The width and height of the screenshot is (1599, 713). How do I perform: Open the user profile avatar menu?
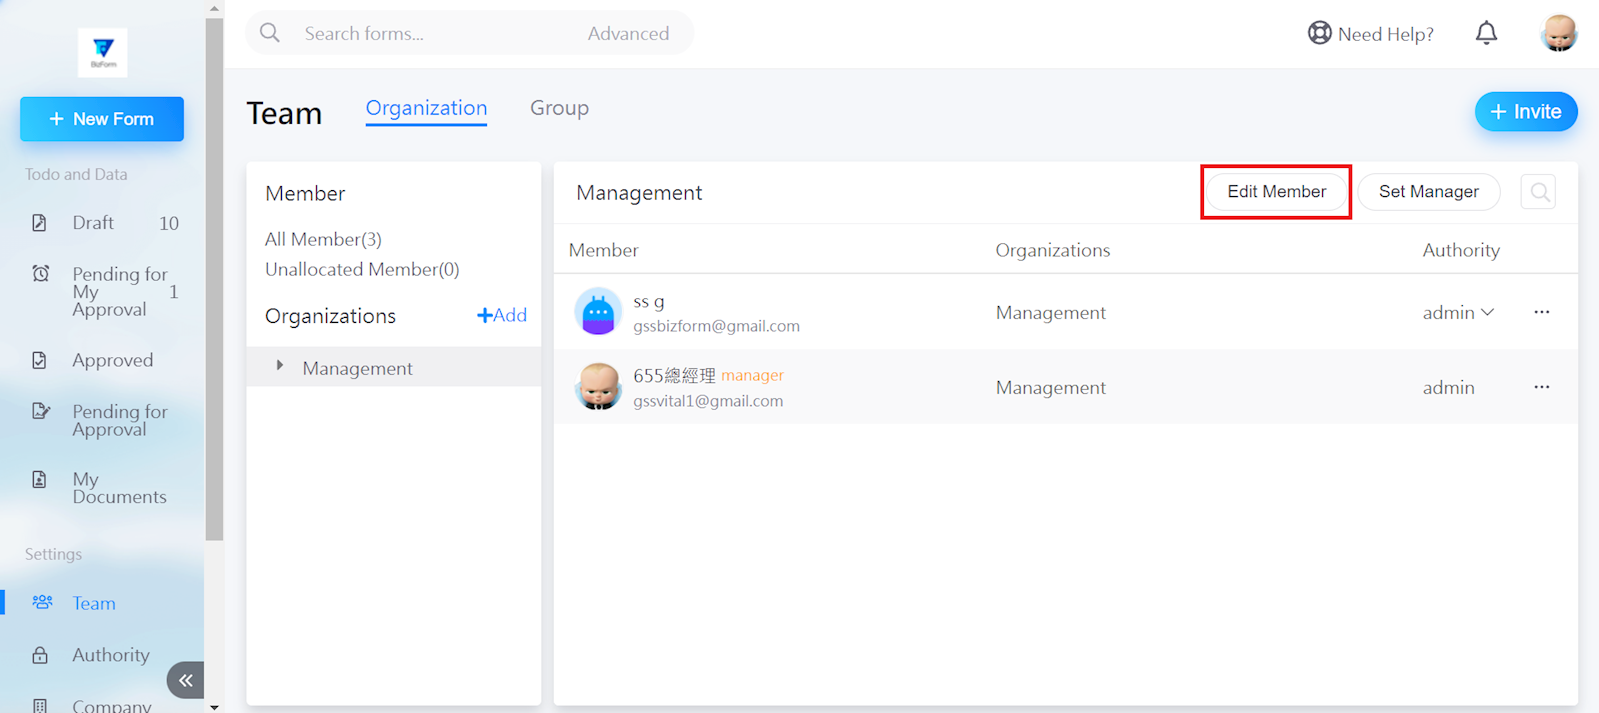pyautogui.click(x=1558, y=33)
